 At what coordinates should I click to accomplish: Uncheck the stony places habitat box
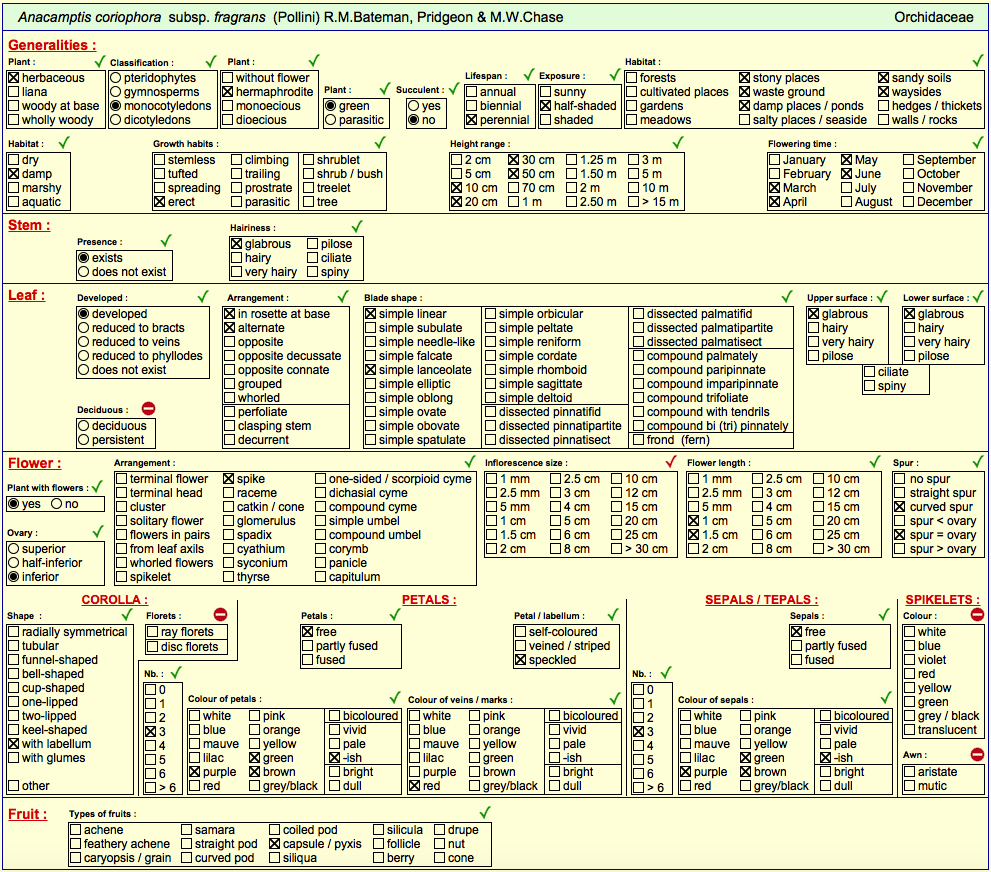pyautogui.click(x=745, y=78)
